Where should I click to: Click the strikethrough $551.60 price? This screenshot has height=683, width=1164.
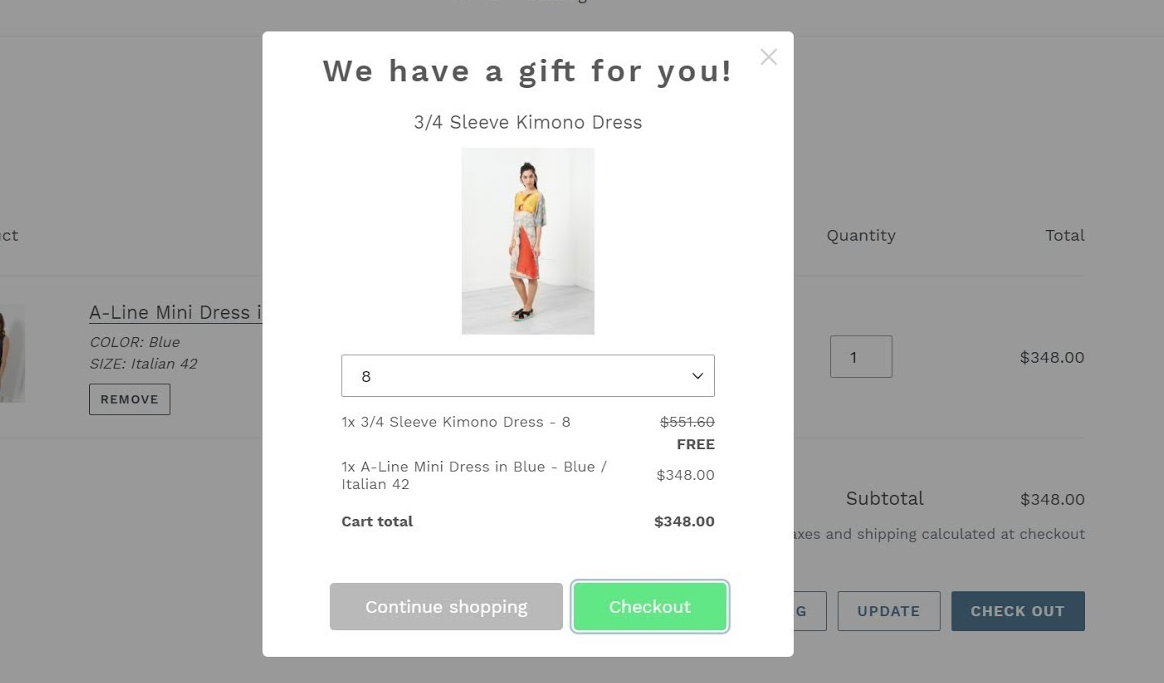[686, 421]
